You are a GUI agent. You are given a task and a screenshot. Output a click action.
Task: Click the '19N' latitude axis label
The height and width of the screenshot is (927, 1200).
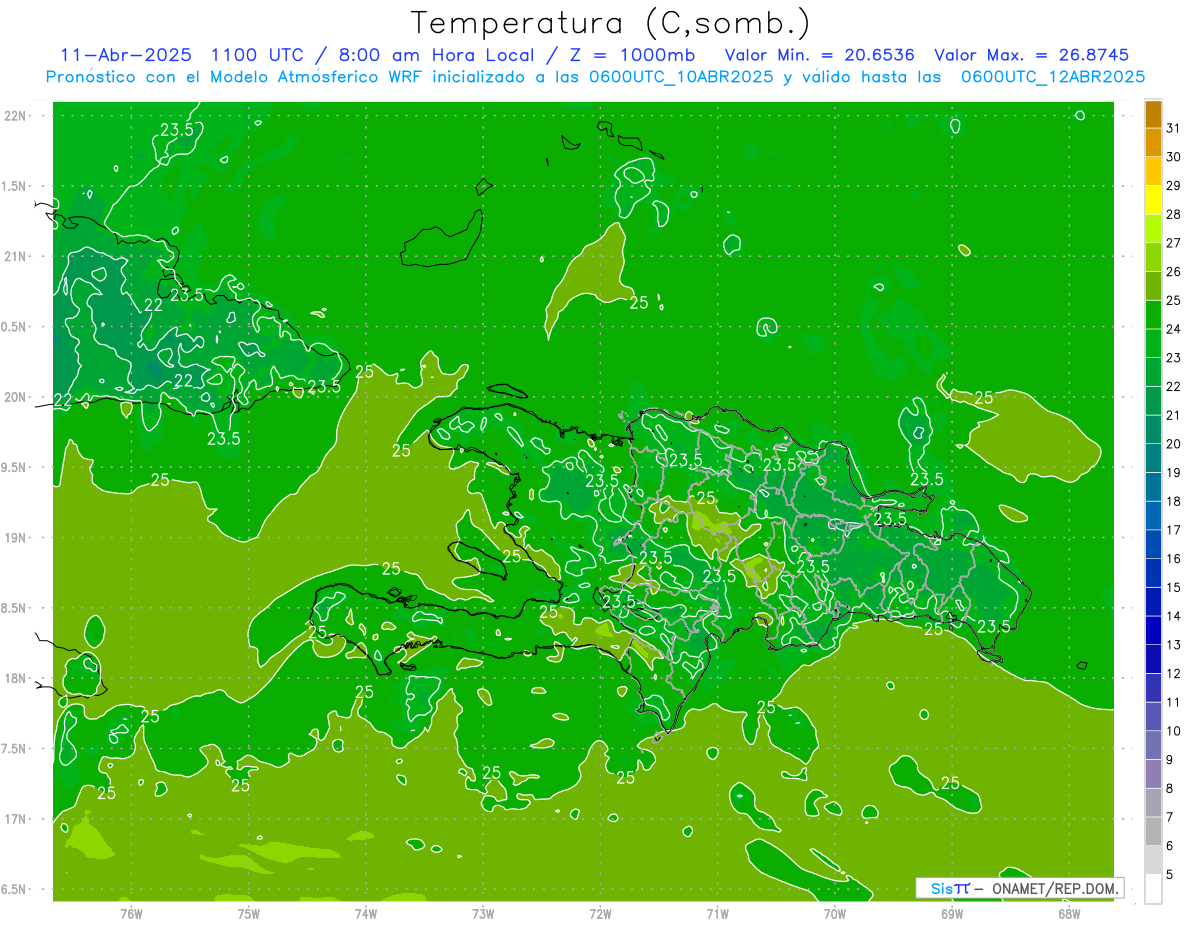click(x=16, y=538)
